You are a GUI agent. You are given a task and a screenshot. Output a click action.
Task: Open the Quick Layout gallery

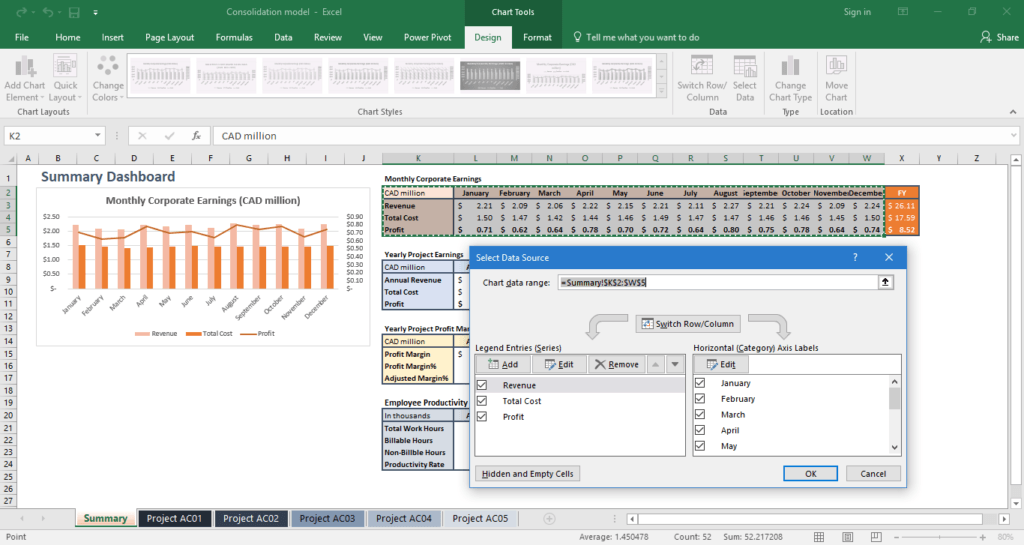65,67
